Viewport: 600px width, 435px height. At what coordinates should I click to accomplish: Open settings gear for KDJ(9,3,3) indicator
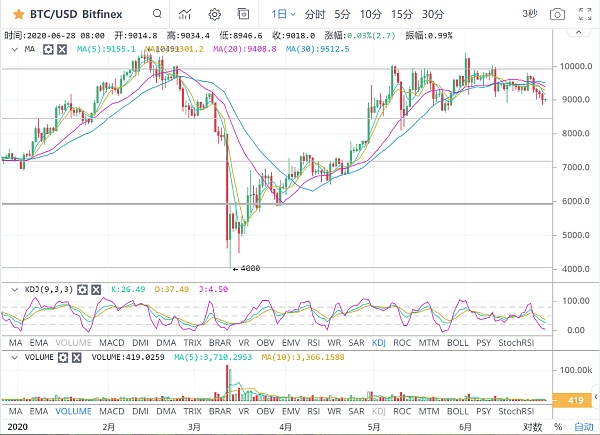tap(80, 290)
